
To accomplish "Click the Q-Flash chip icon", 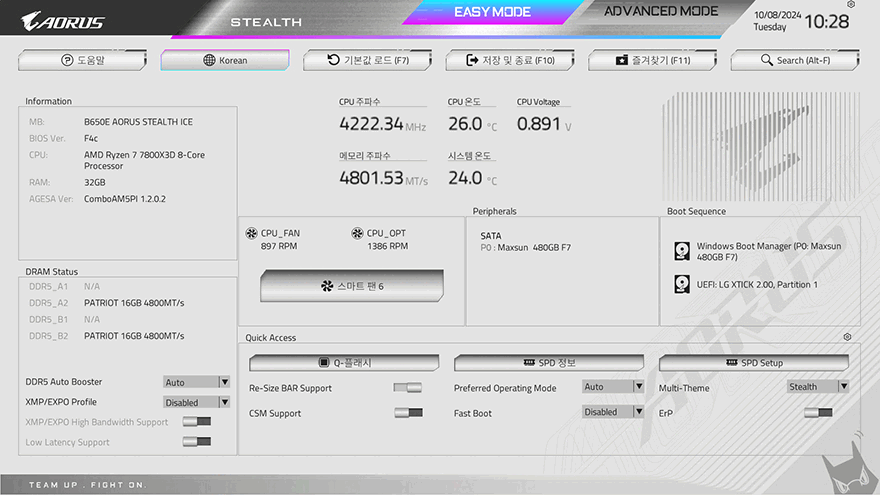I will click(x=324, y=362).
